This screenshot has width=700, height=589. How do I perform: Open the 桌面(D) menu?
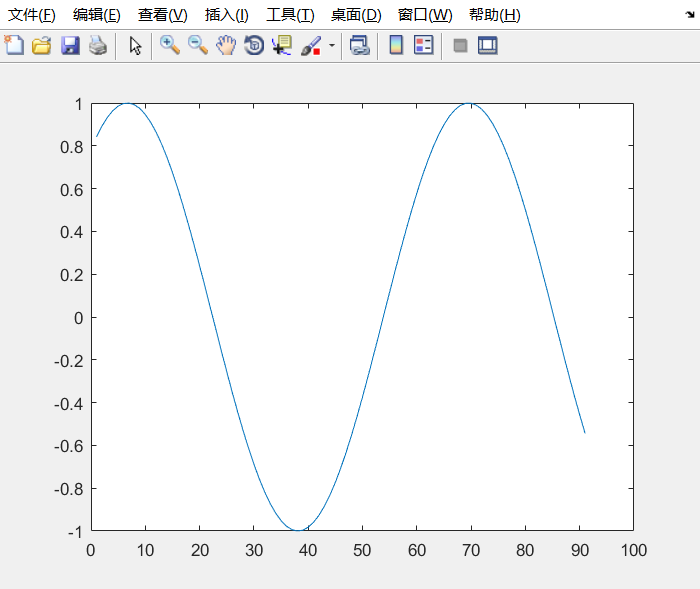pos(356,15)
